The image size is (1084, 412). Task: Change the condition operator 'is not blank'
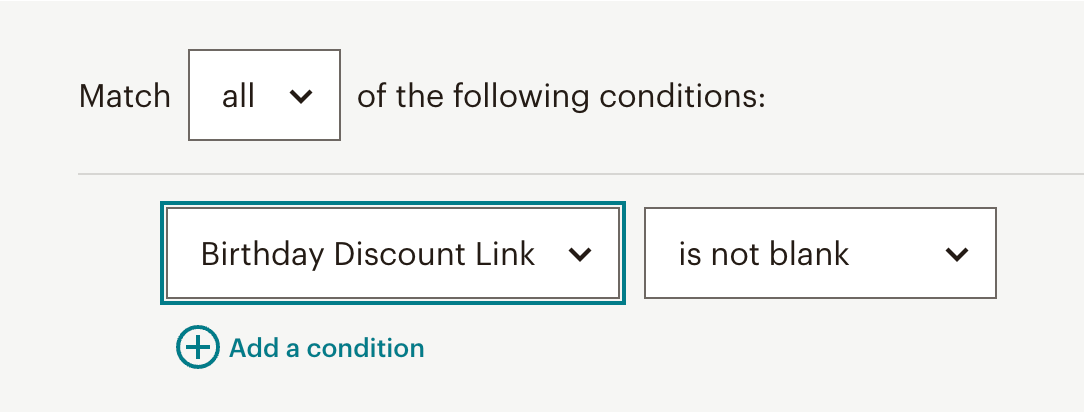(x=820, y=254)
